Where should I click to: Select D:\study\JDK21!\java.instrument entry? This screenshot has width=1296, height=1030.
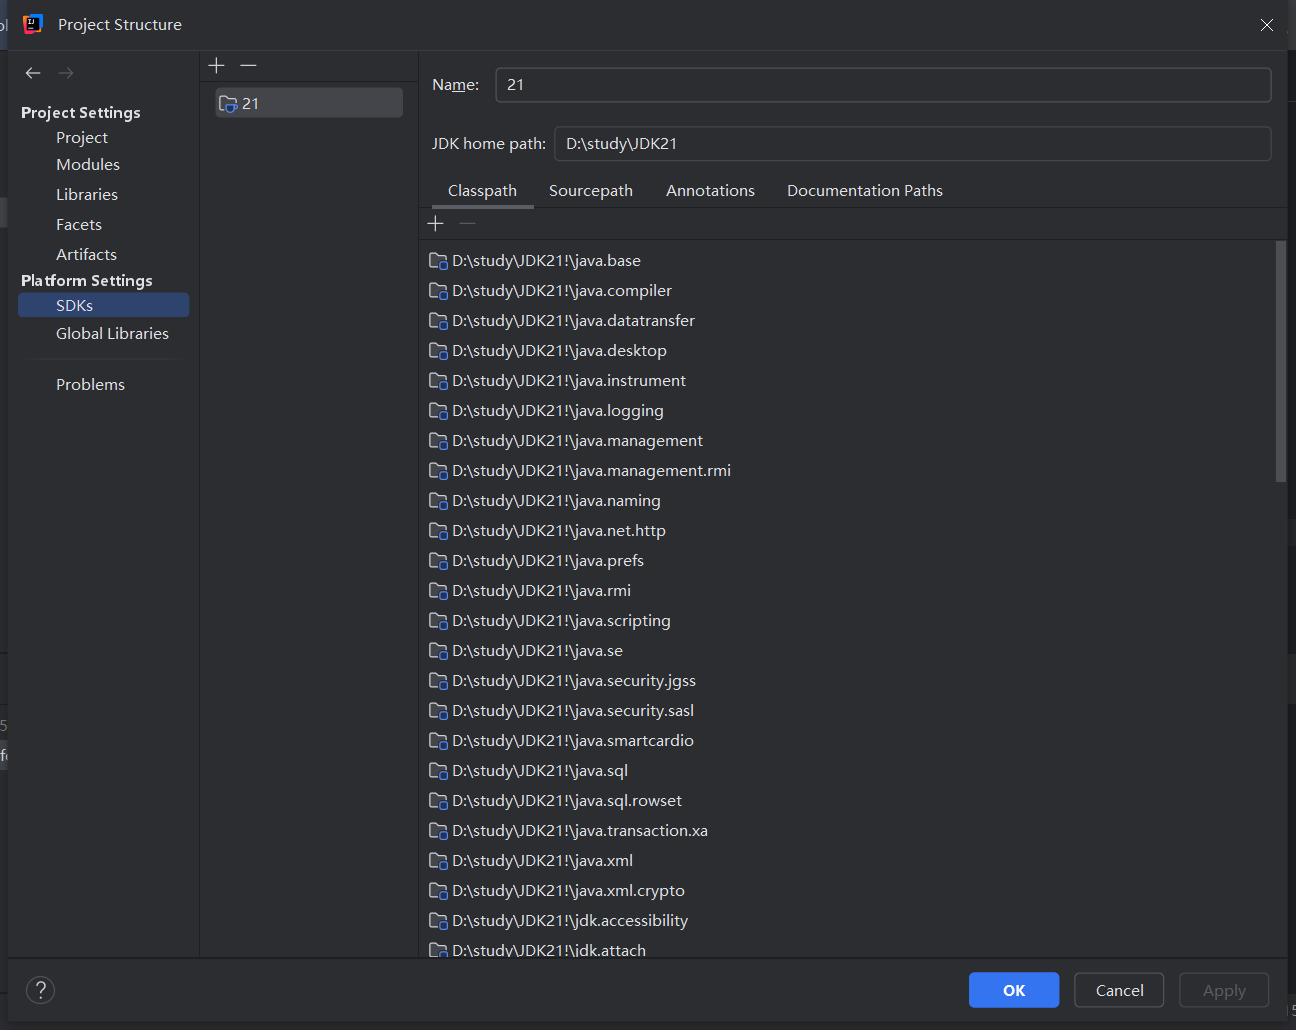(569, 381)
